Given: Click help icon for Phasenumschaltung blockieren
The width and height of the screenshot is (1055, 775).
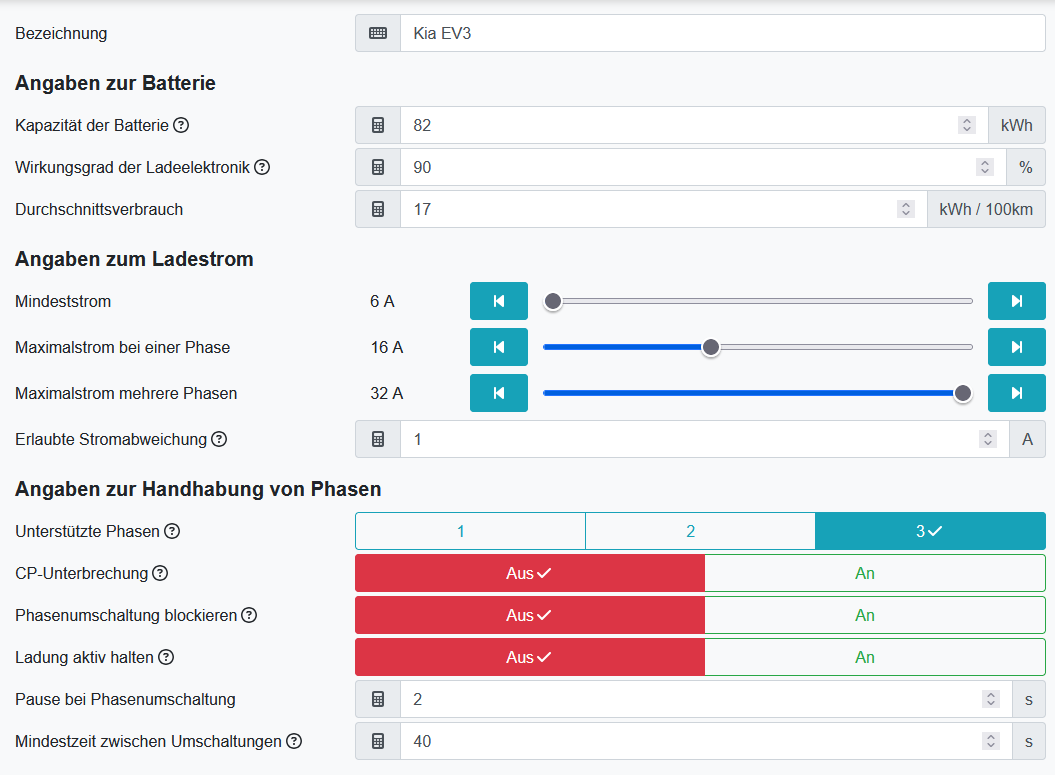Looking at the screenshot, I should click(249, 616).
